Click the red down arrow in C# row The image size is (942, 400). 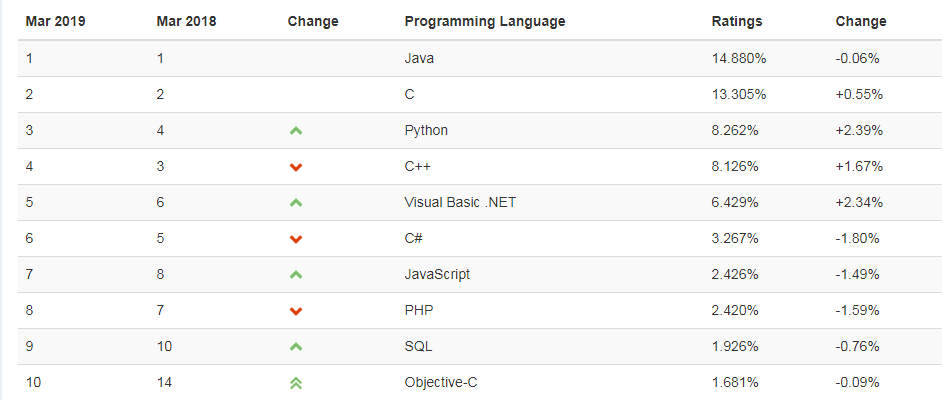[296, 239]
